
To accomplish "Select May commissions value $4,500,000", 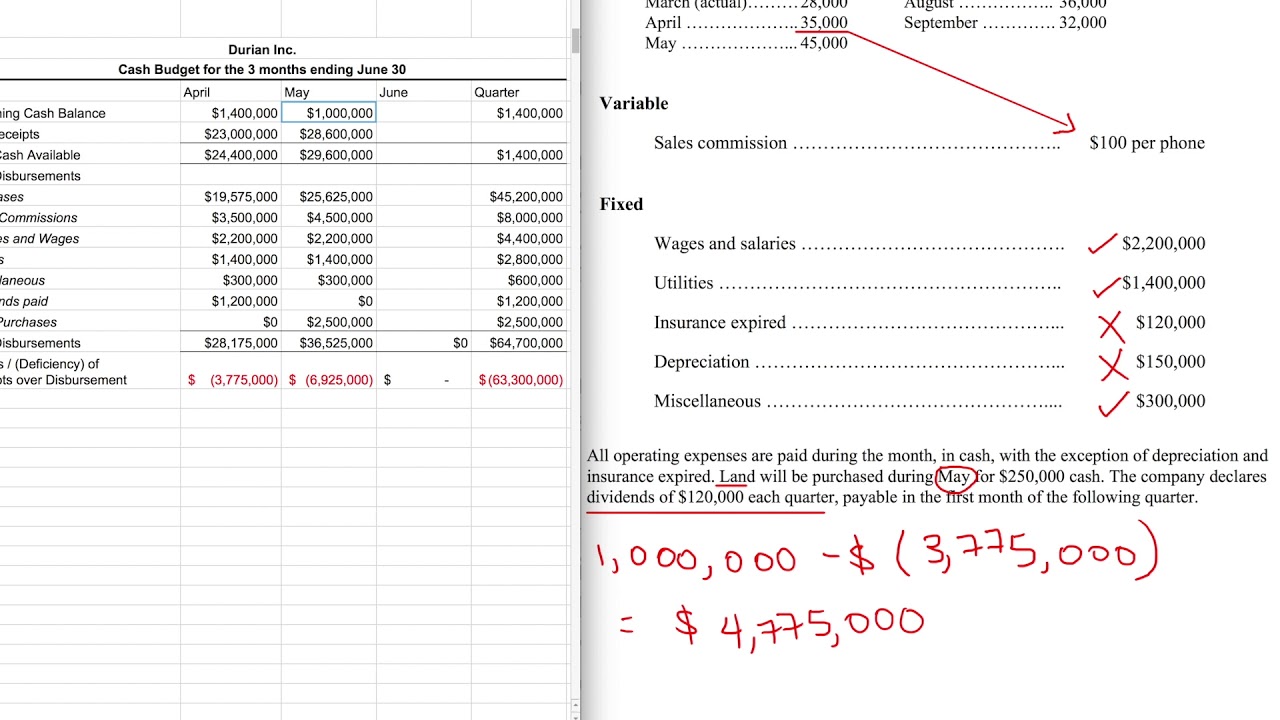I will click(x=328, y=218).
